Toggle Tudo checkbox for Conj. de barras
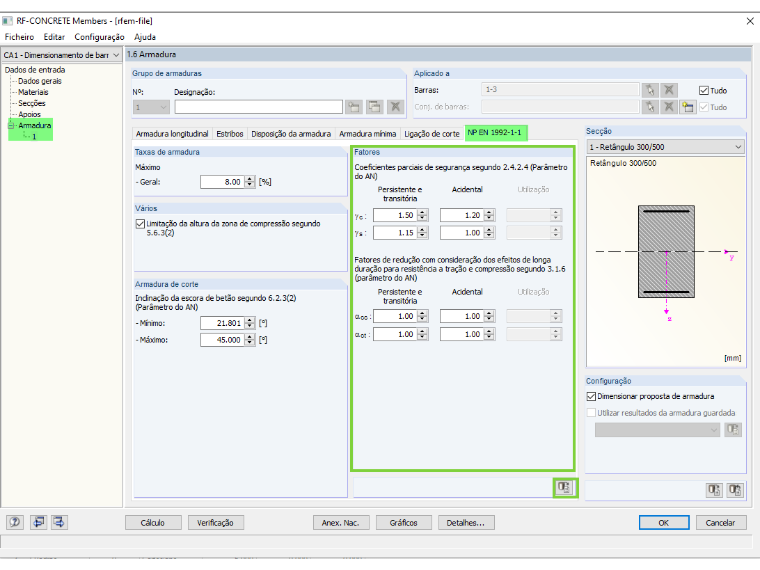Image resolution: width=760 pixels, height=570 pixels. [704, 107]
